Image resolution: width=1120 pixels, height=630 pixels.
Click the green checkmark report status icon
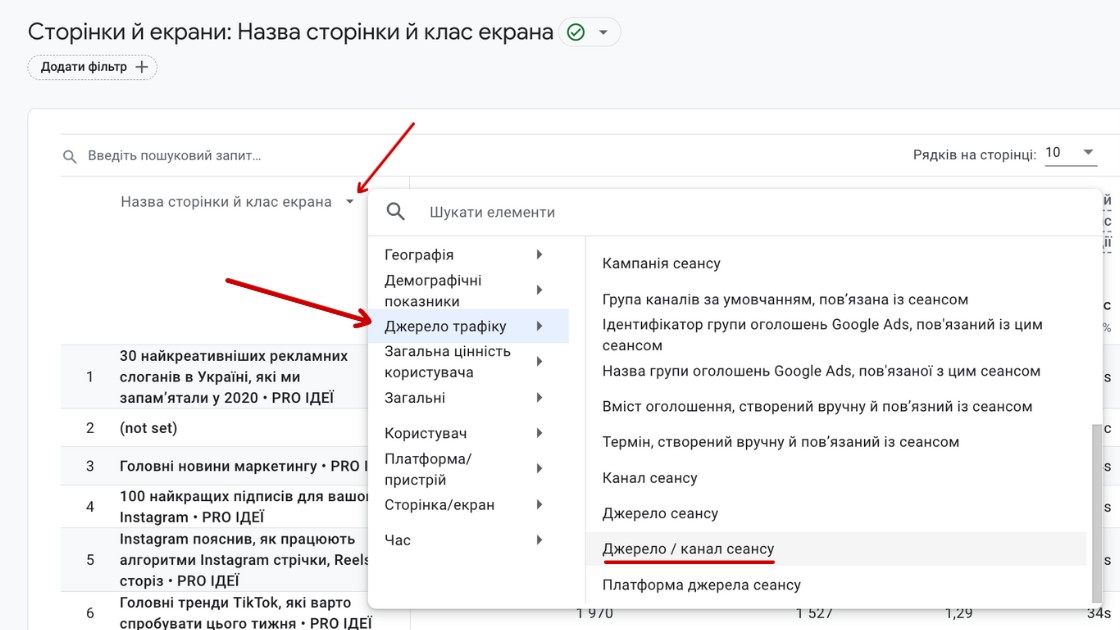pos(576,32)
